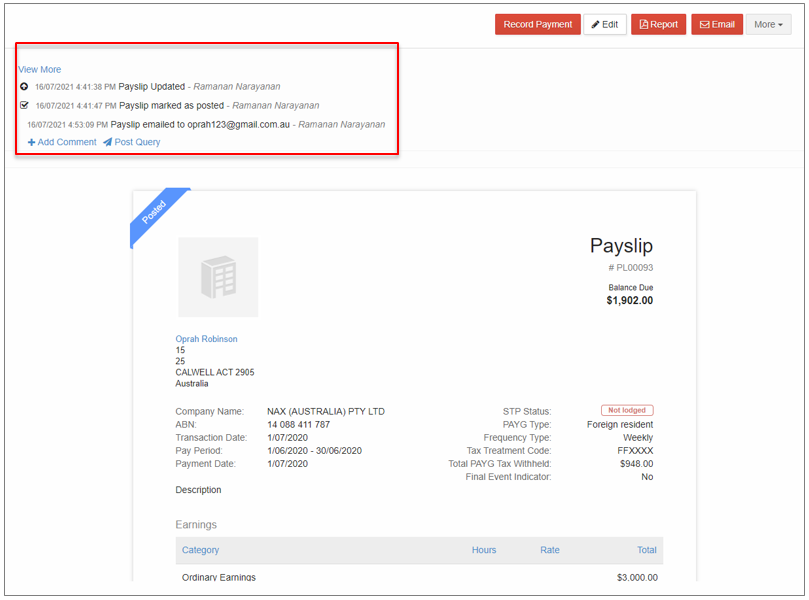The height and width of the screenshot is (600, 809).
Task: Generate the PDF Report
Action: point(658,24)
